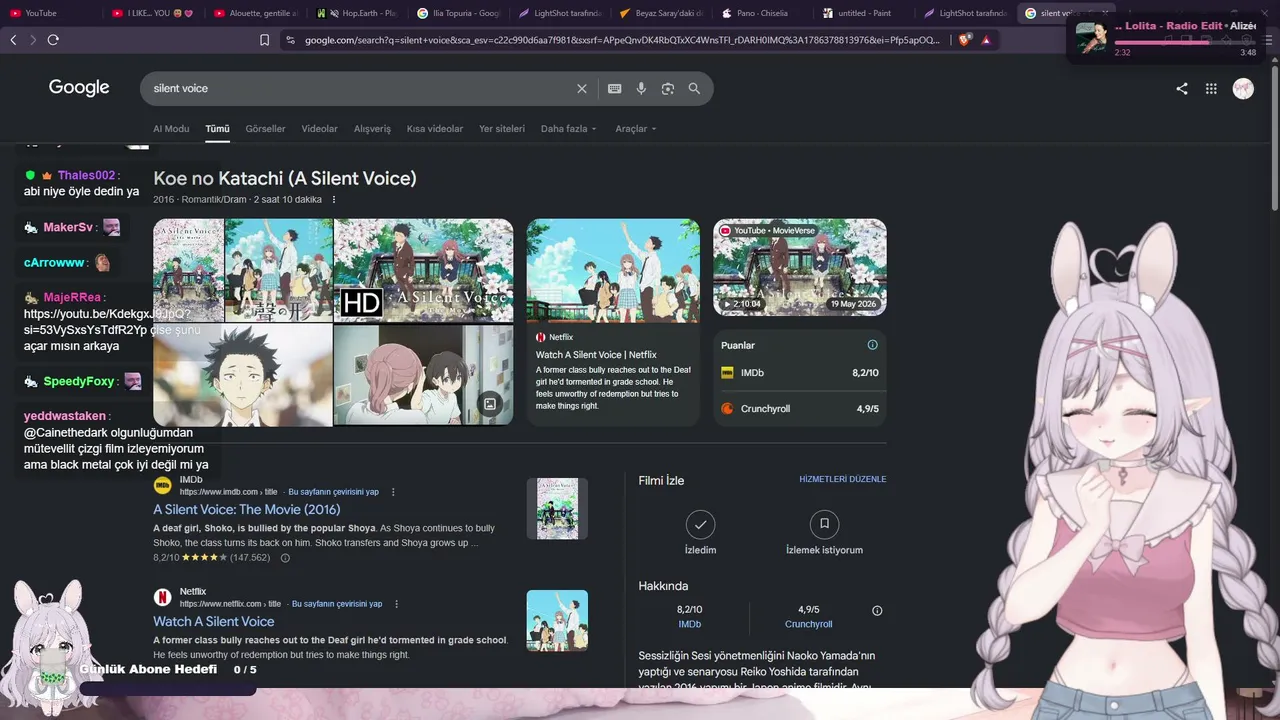Open the Lolita track album art thumbnail
The width and height of the screenshot is (1280, 720).
(1091, 38)
